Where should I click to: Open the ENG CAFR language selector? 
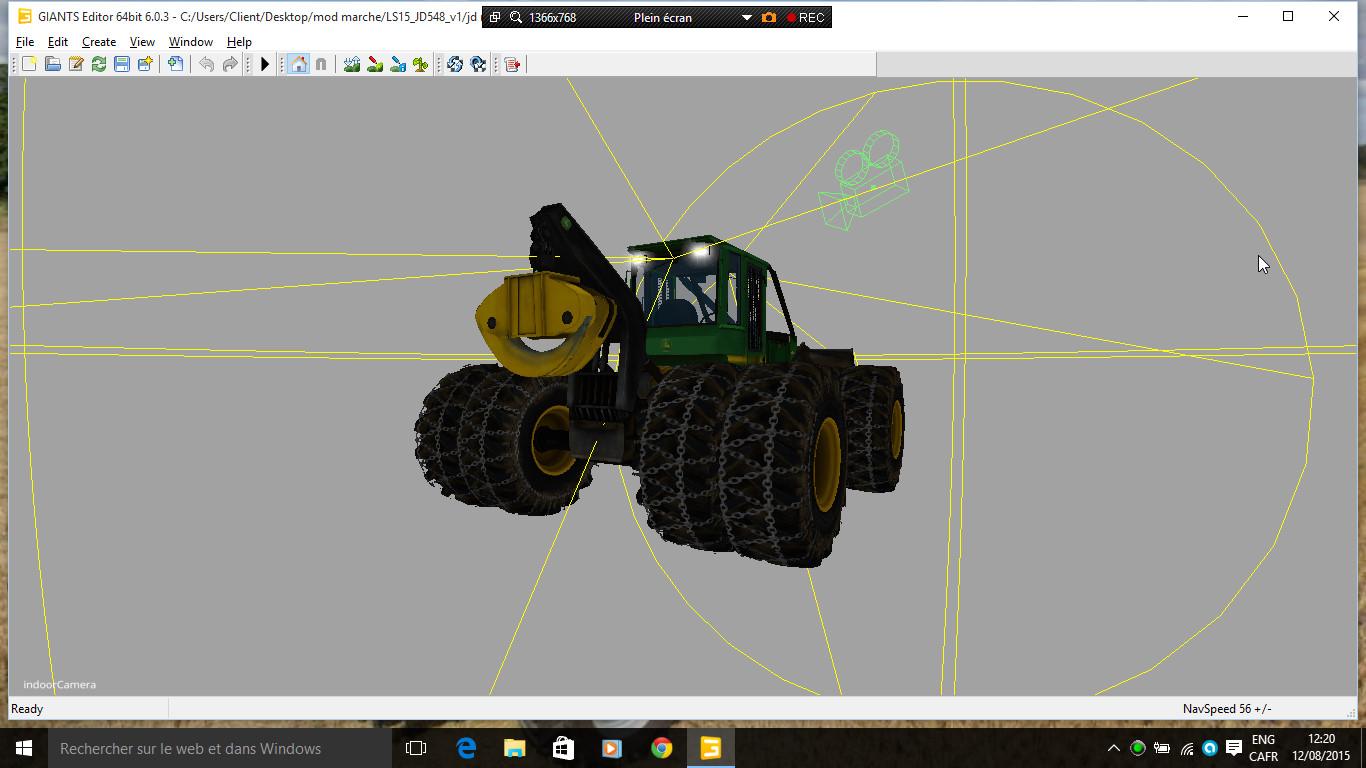point(1263,748)
